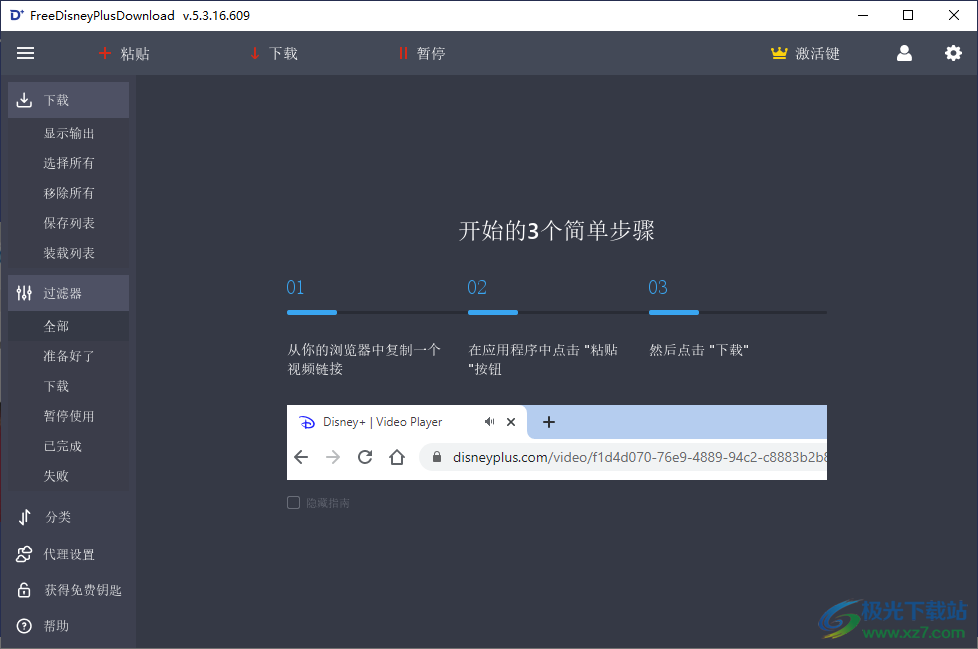Click the filter sliders icon
Viewport: 978px width, 649px height.
24,293
